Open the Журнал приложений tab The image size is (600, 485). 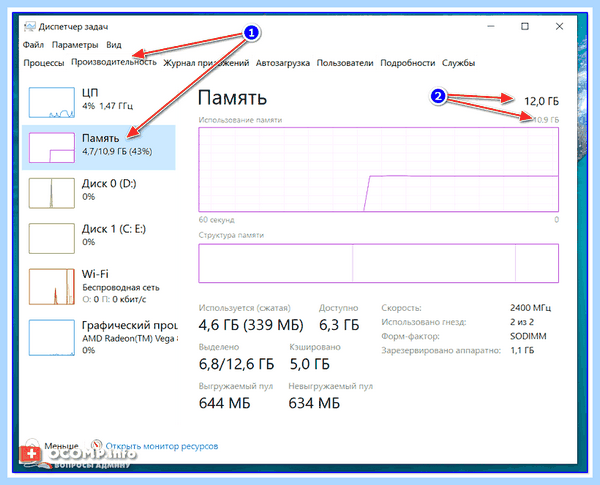coord(206,63)
